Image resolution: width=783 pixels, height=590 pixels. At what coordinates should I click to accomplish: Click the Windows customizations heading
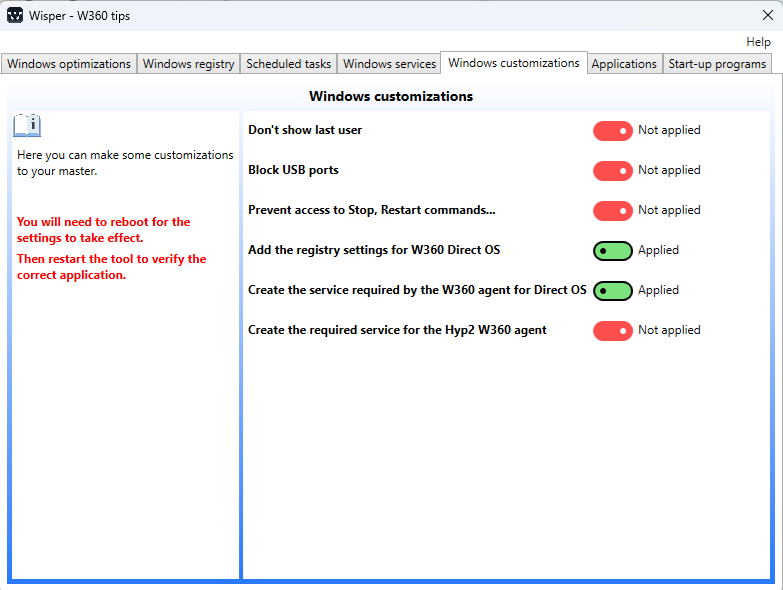tap(391, 96)
